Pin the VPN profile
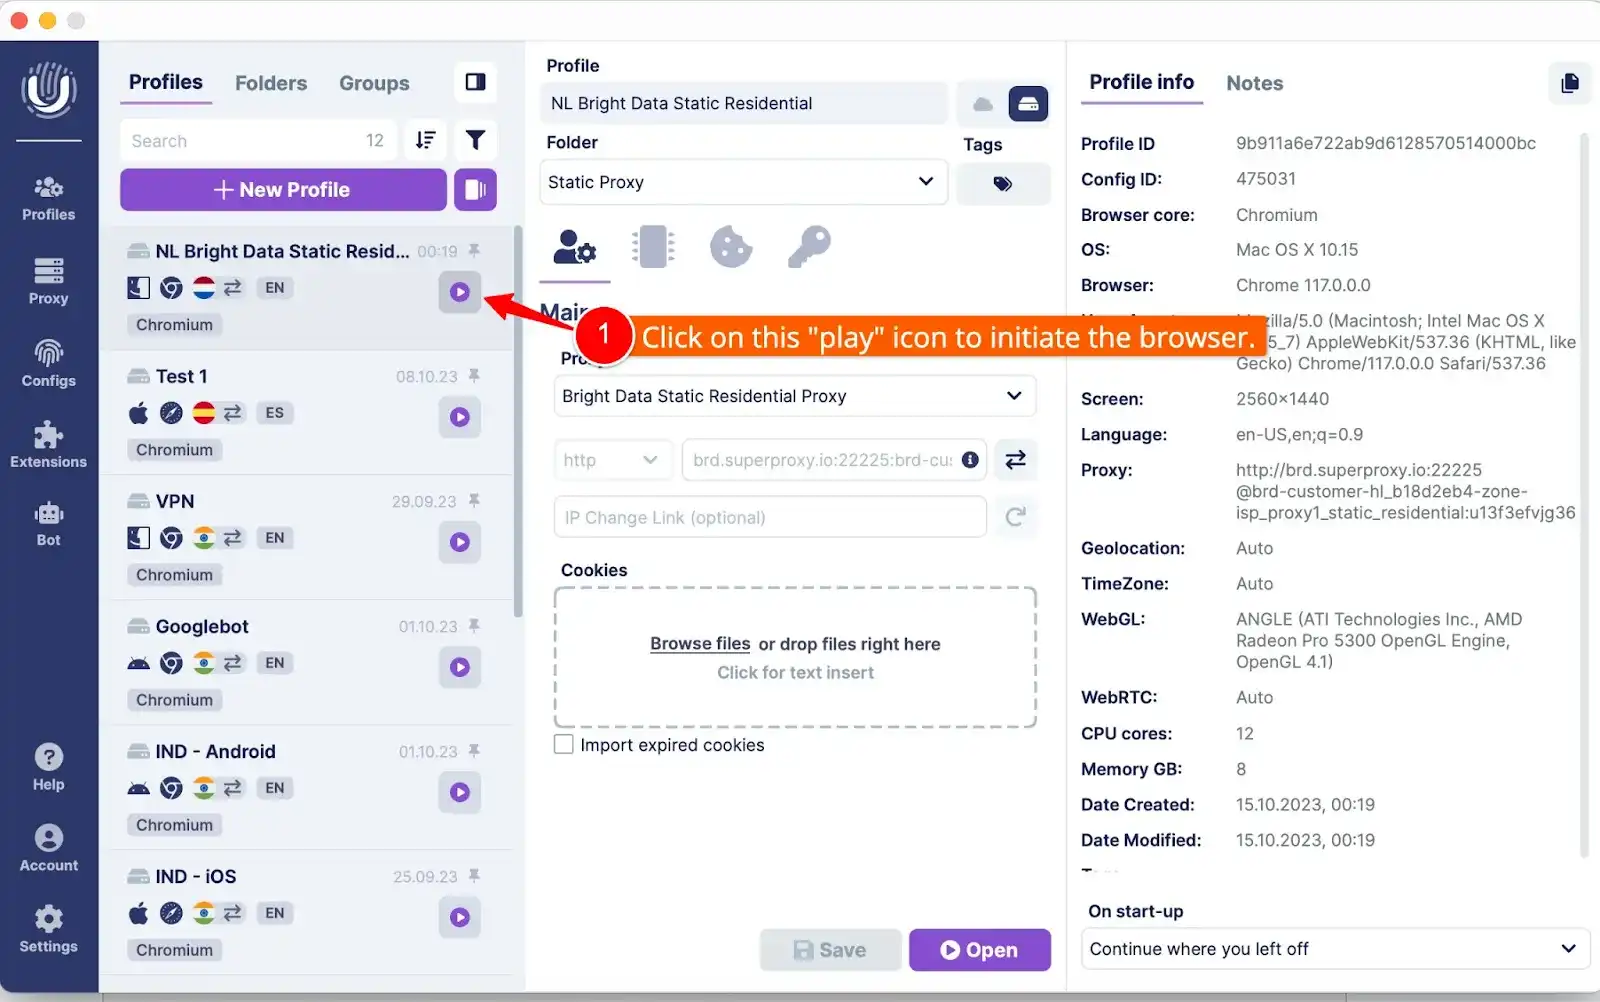 [x=474, y=500]
